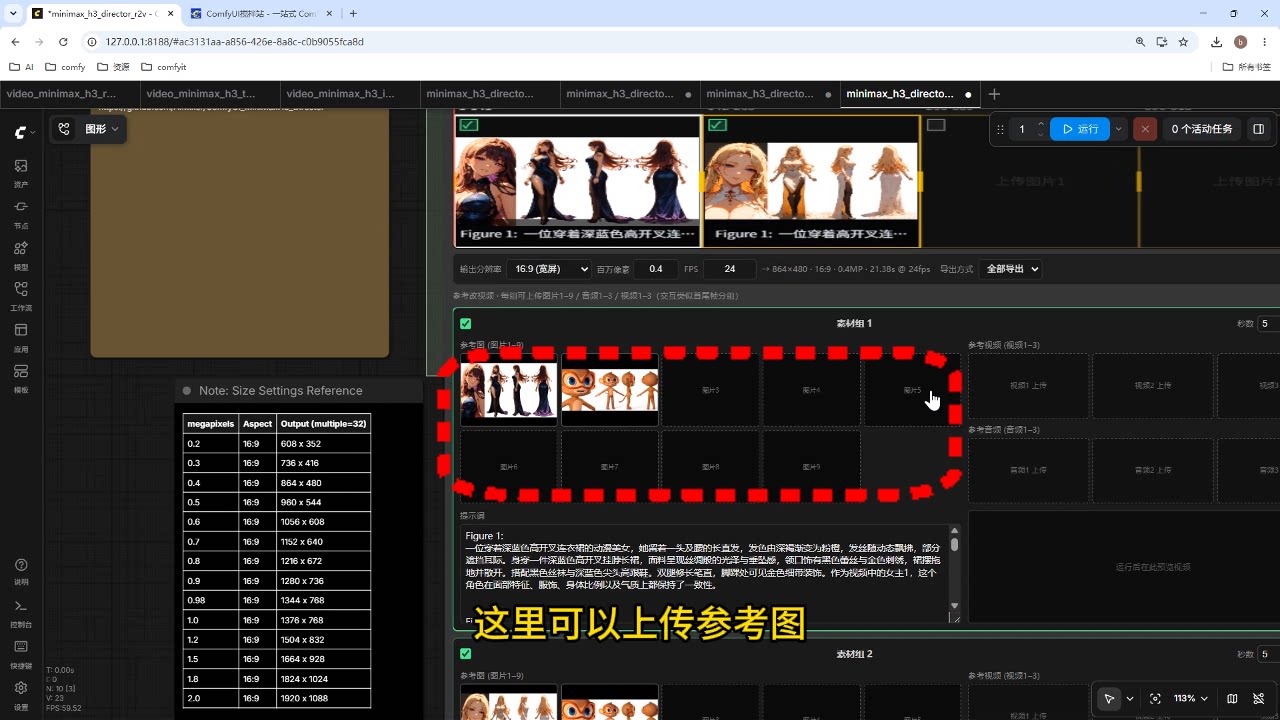The image size is (1280, 720).
Task: Click the browser reload icon
Action: point(63,42)
